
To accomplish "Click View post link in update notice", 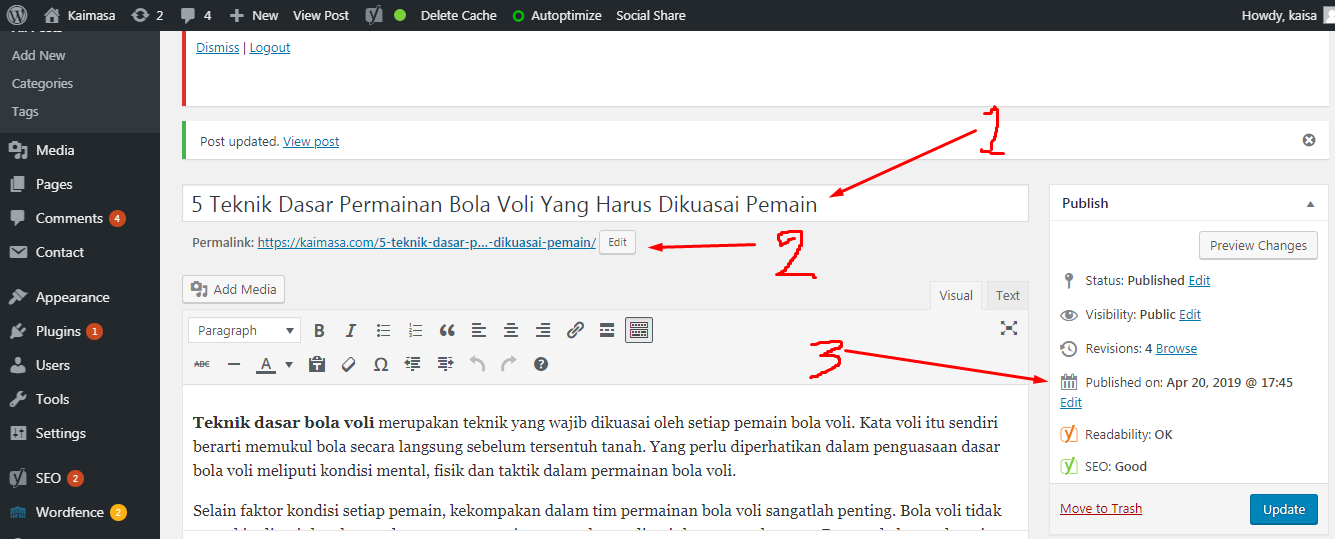I will [311, 142].
